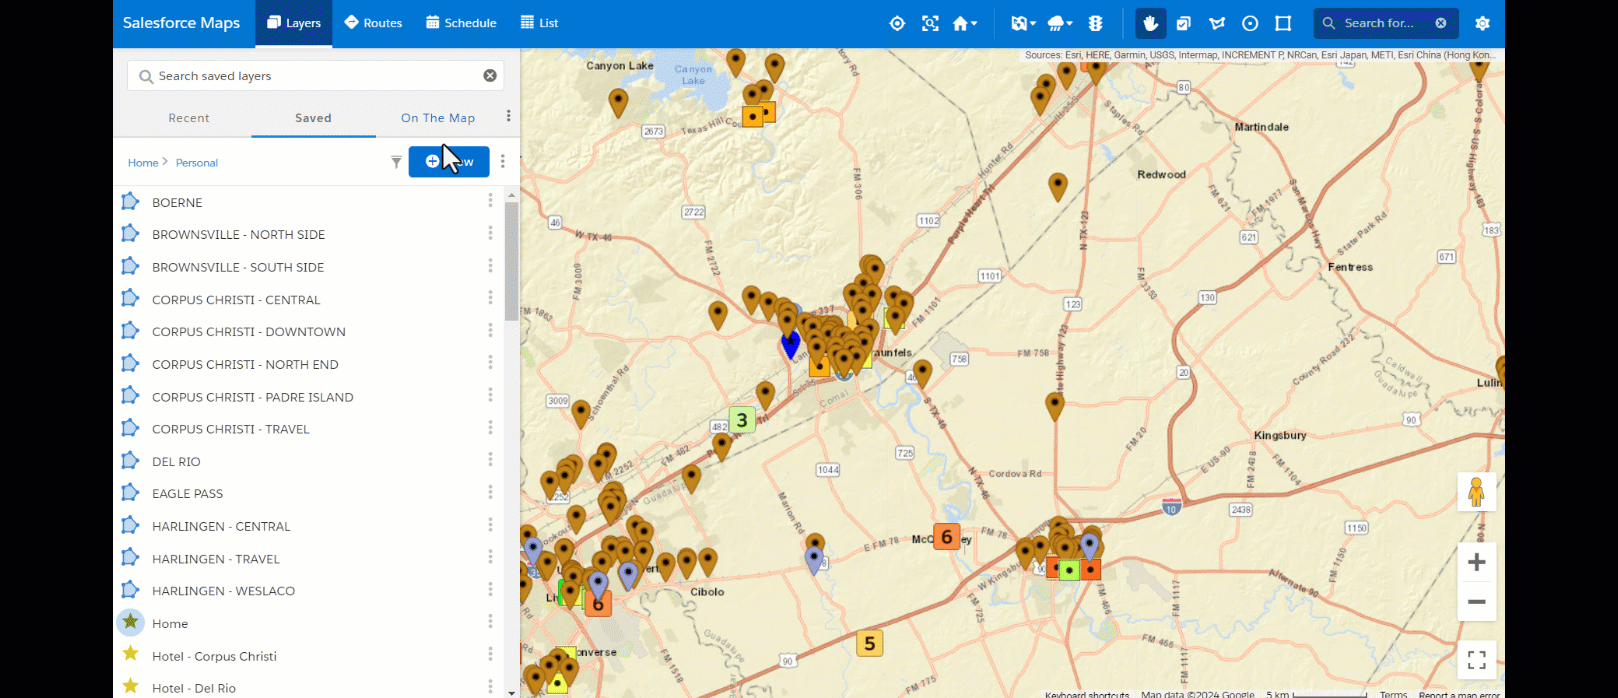This screenshot has height=698, width=1618.
Task: Click the filter funnel icon for layers
Action: coord(396,162)
